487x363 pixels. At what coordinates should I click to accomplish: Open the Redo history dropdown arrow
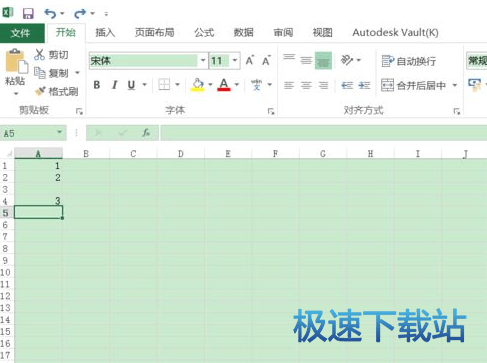pos(93,14)
